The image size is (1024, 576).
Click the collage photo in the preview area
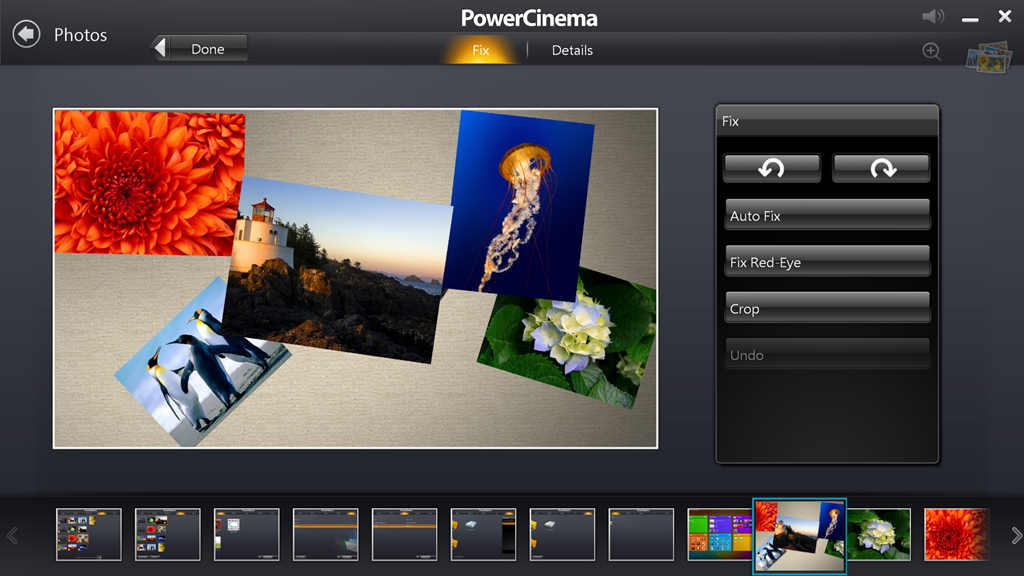[x=355, y=278]
